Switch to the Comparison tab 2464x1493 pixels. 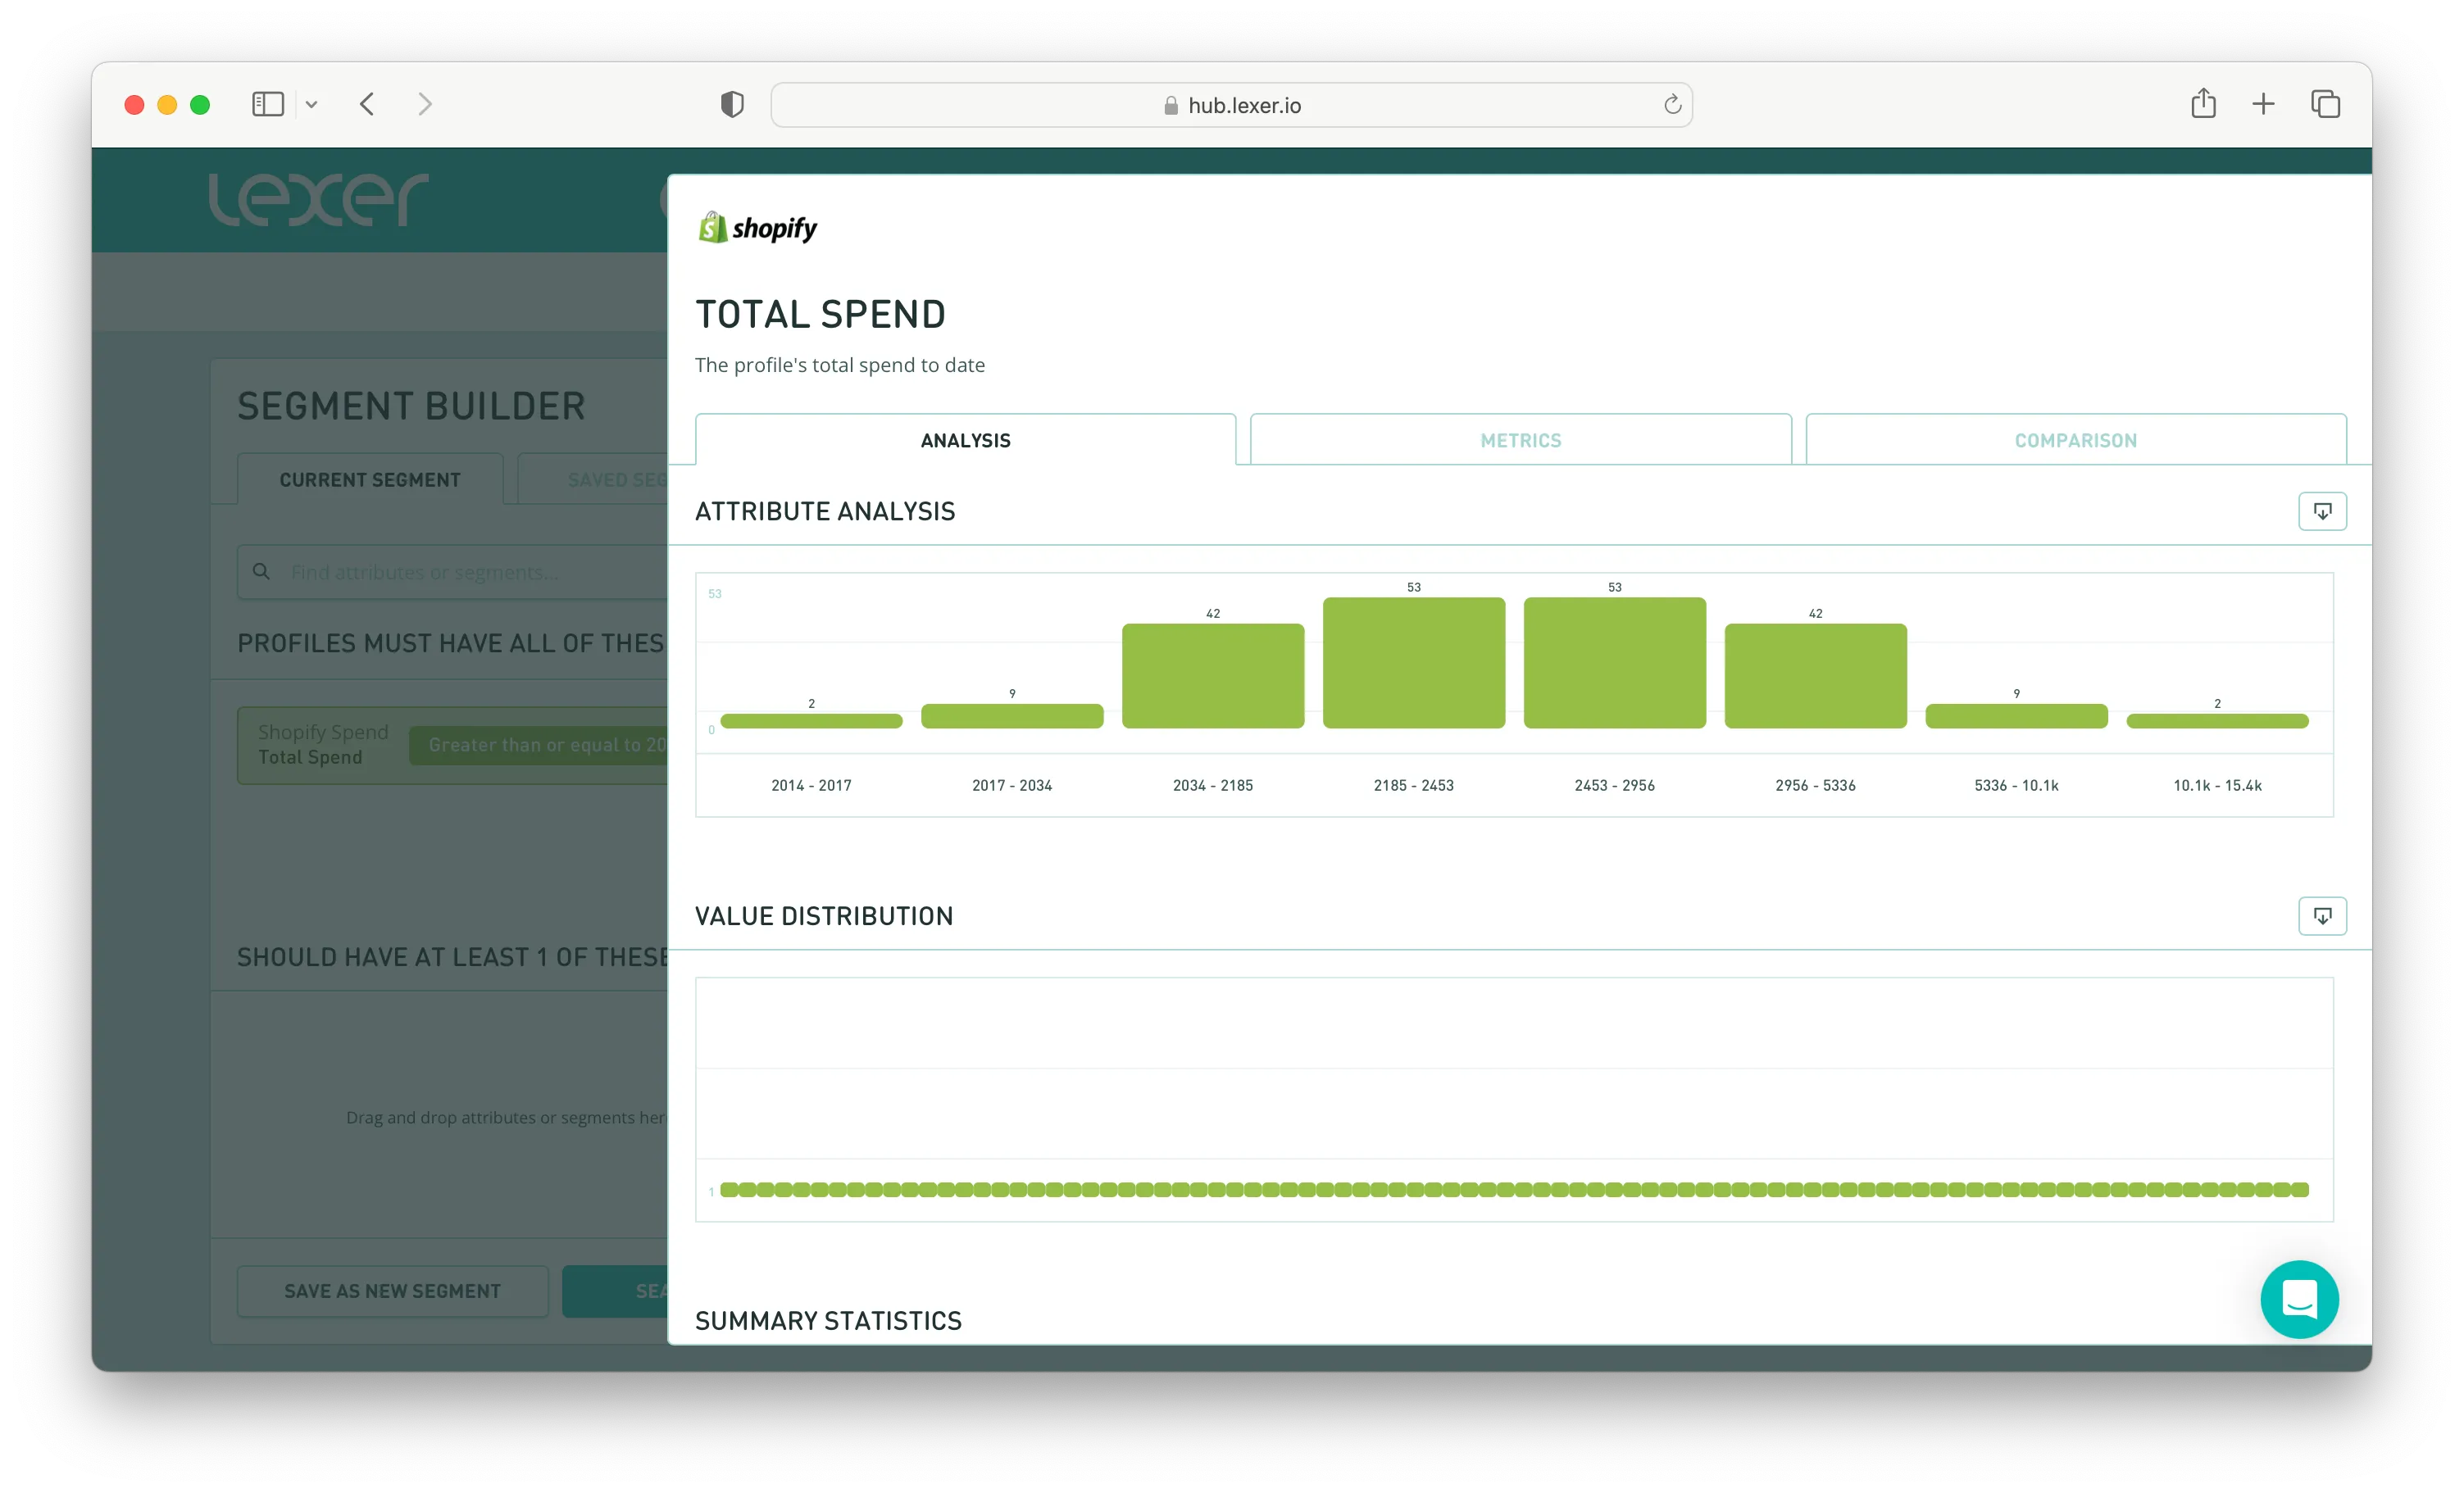[2075, 440]
